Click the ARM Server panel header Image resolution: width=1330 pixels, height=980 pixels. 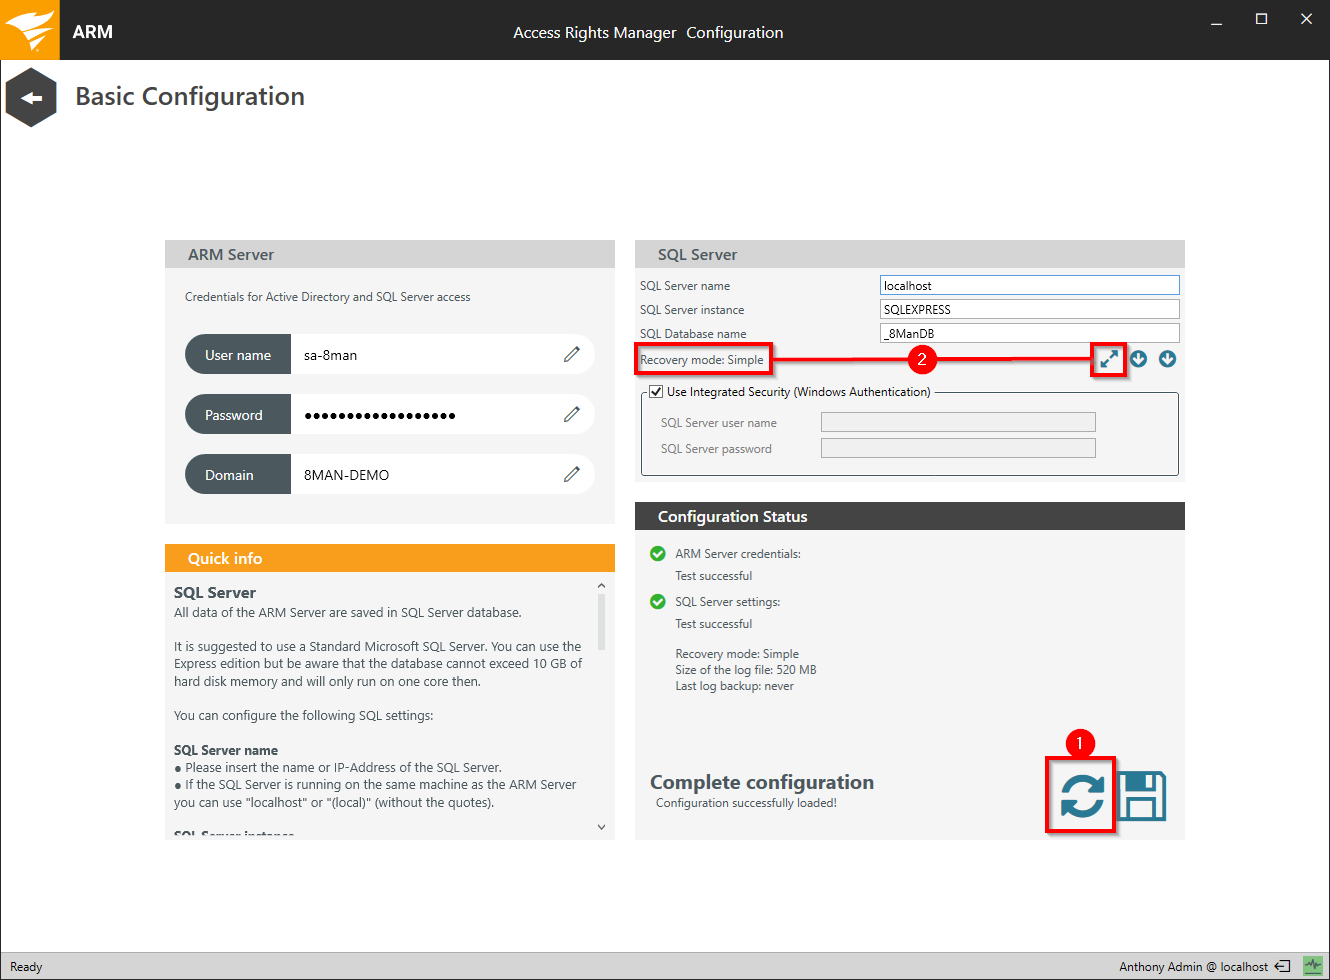point(390,254)
